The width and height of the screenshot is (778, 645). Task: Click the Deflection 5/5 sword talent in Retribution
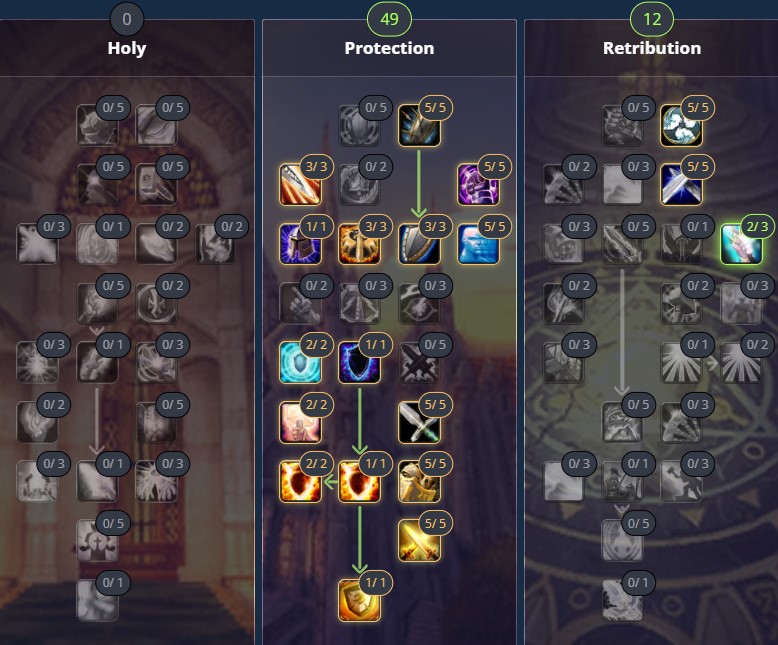coord(681,185)
